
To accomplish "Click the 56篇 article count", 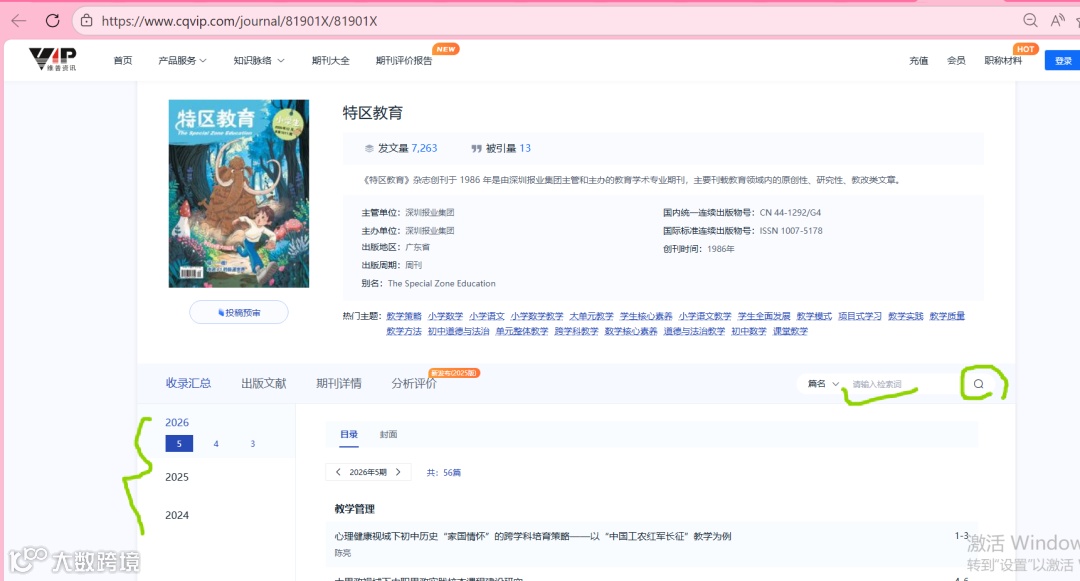I will (x=452, y=473).
